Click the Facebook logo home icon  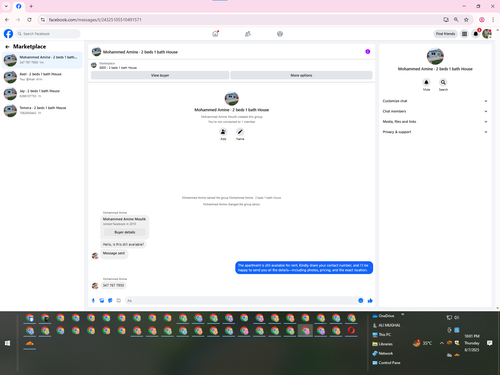pyautogui.click(x=8, y=34)
